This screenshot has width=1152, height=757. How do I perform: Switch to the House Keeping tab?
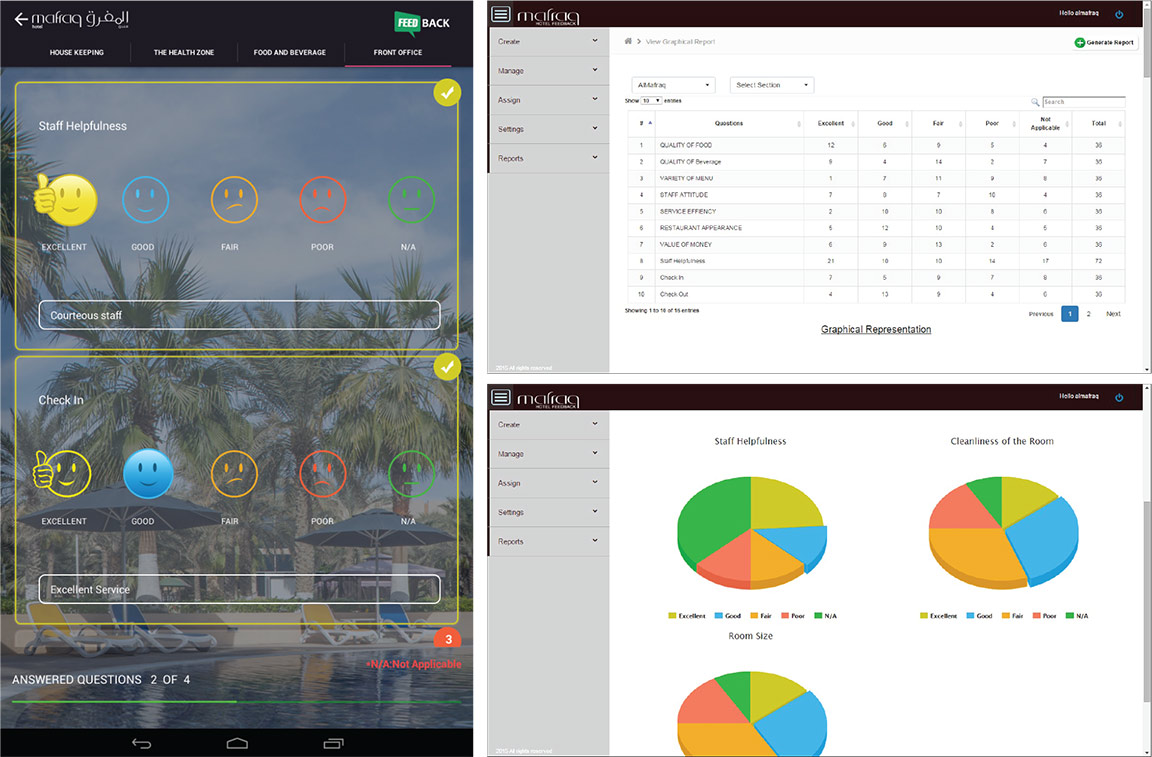point(76,53)
